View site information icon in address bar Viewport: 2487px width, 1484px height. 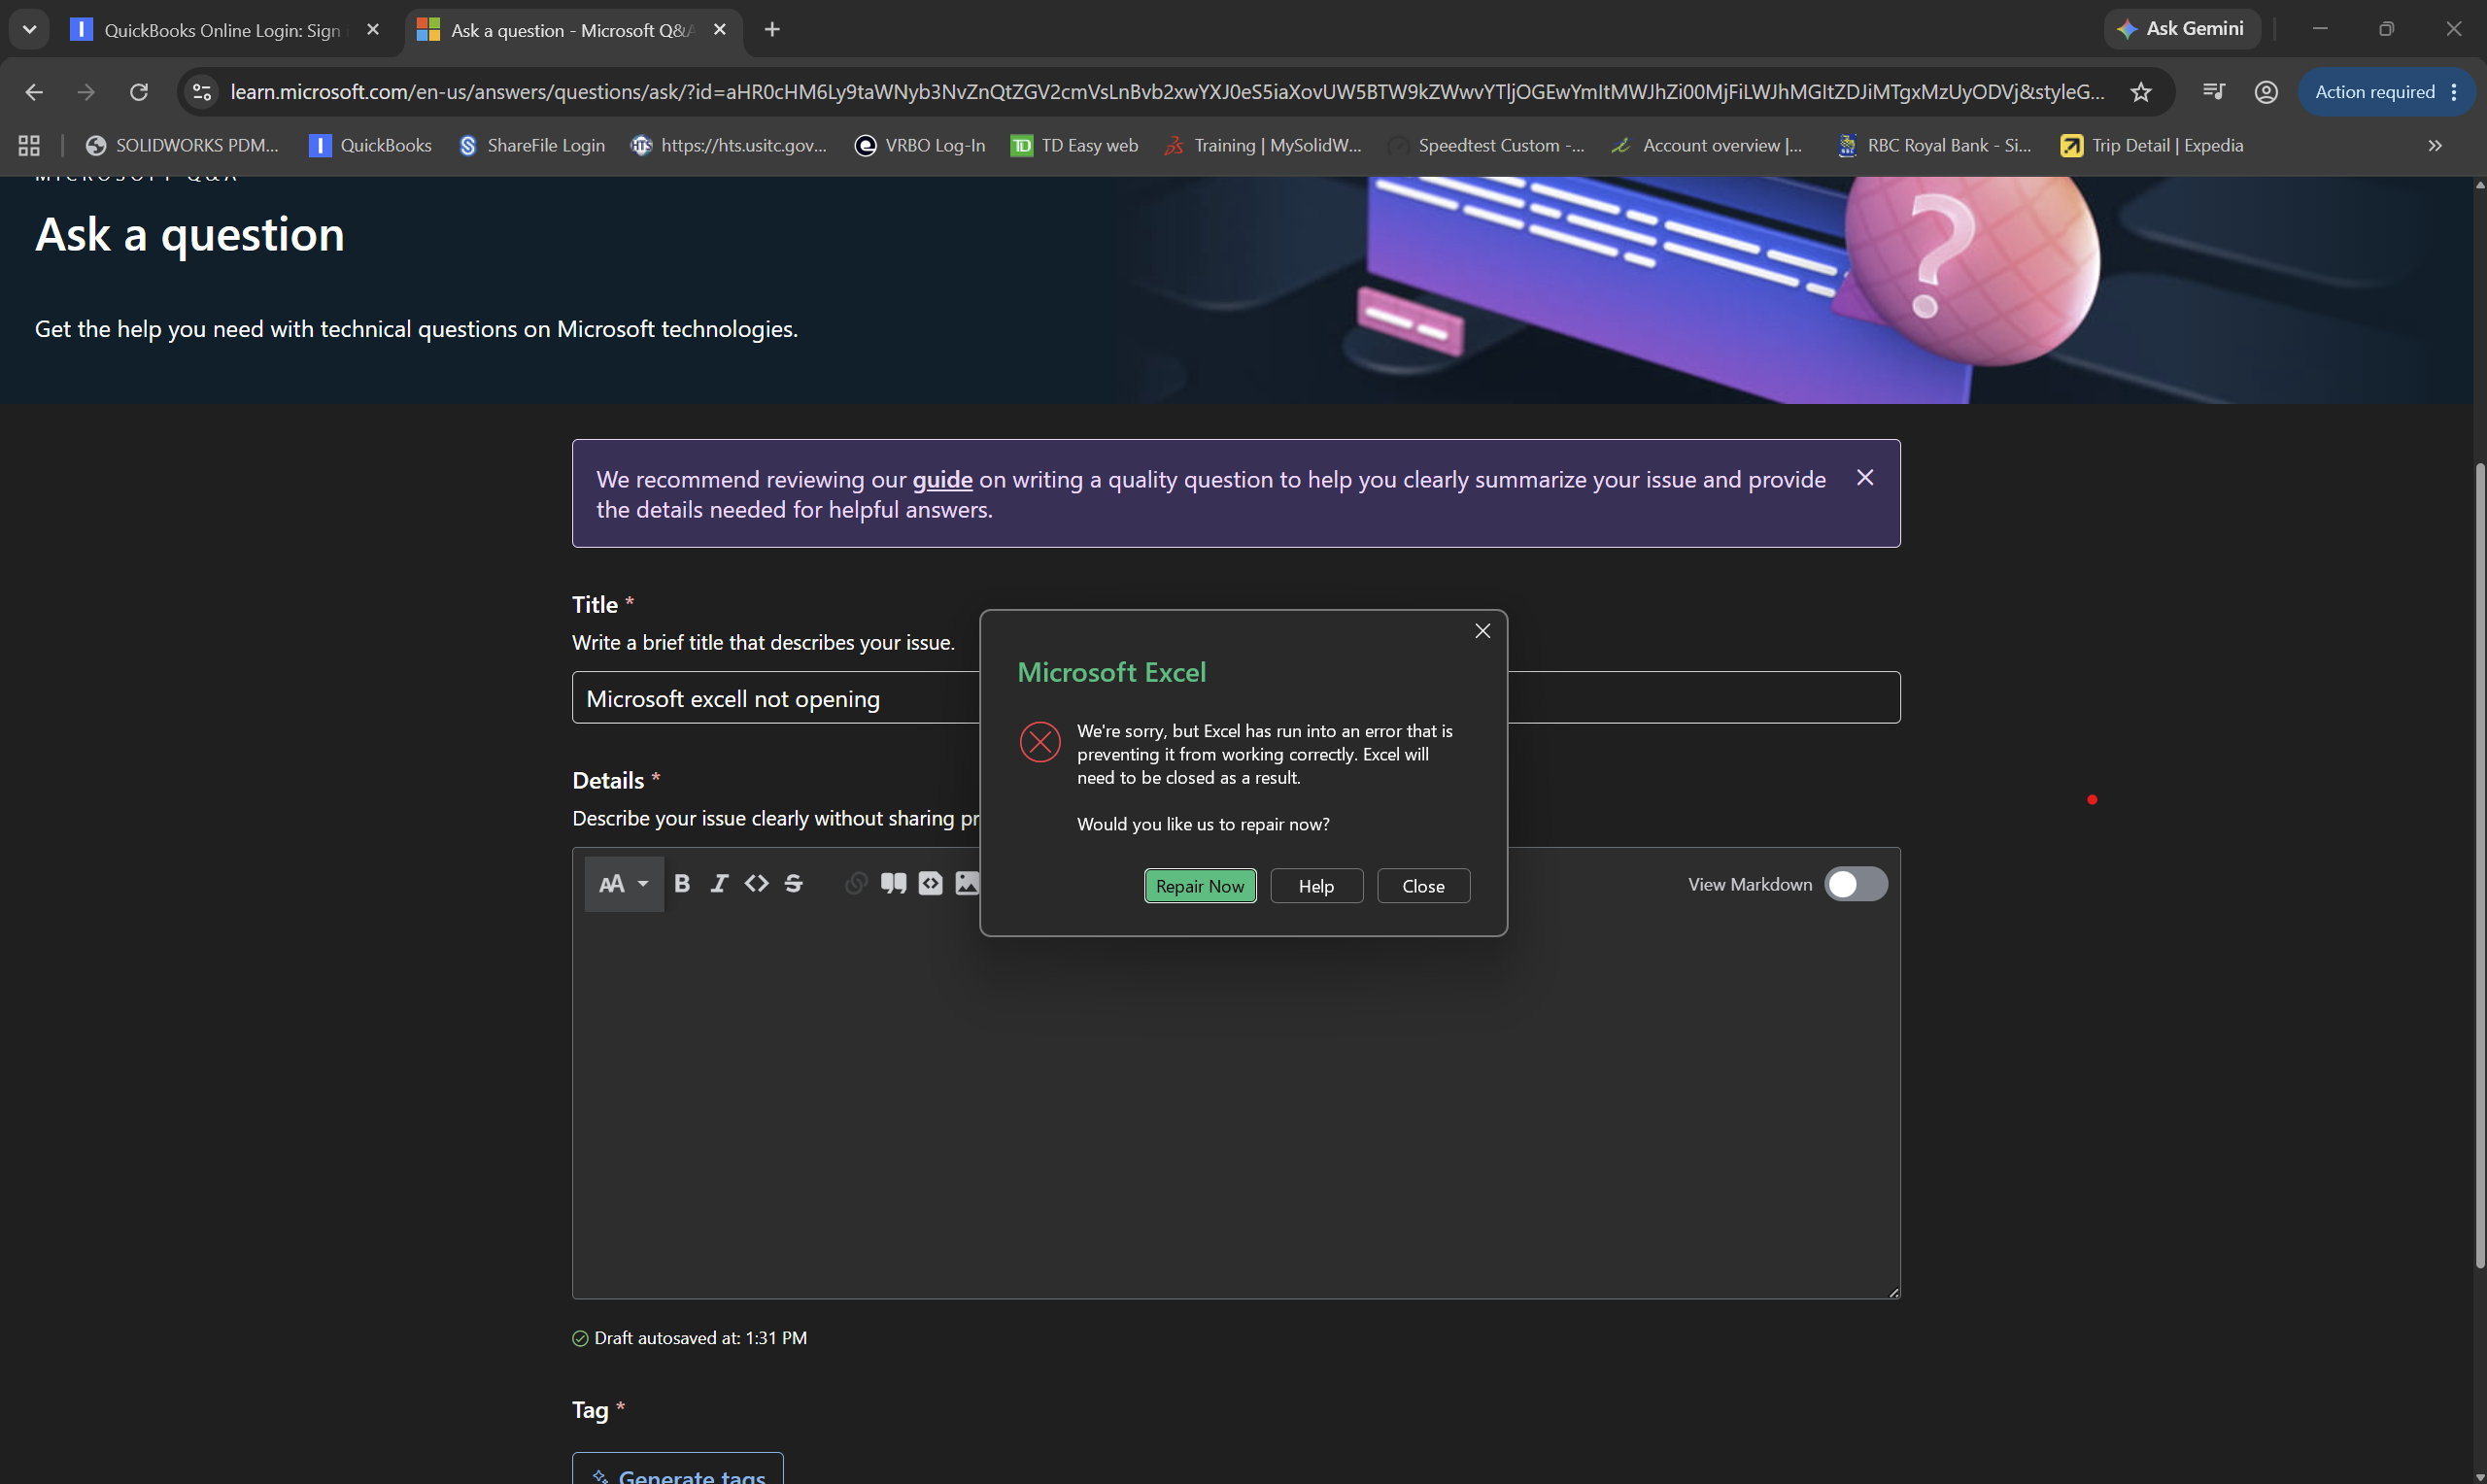click(x=202, y=92)
